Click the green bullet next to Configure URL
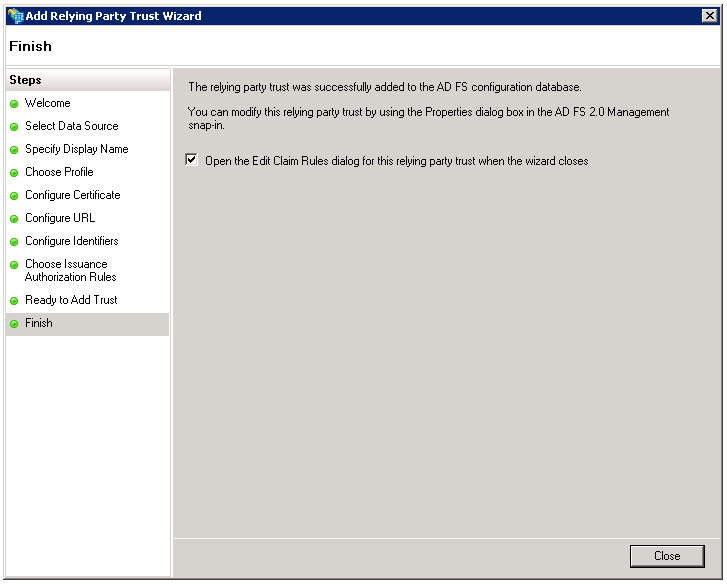This screenshot has width=727, height=584. click(14, 219)
